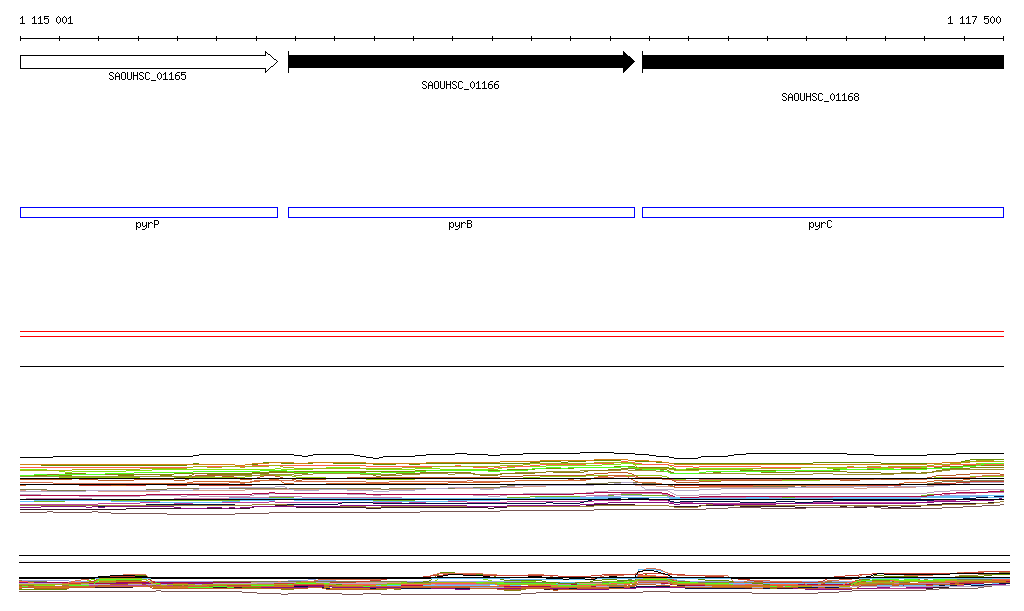
Task: Click the start coordinate 1 115 001
Action: click(46, 20)
